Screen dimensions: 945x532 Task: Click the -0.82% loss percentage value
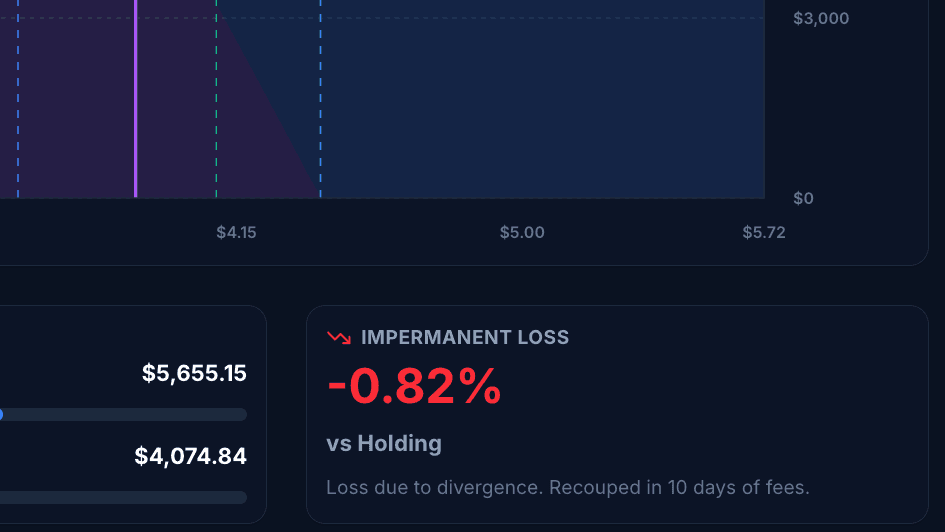tap(414, 386)
